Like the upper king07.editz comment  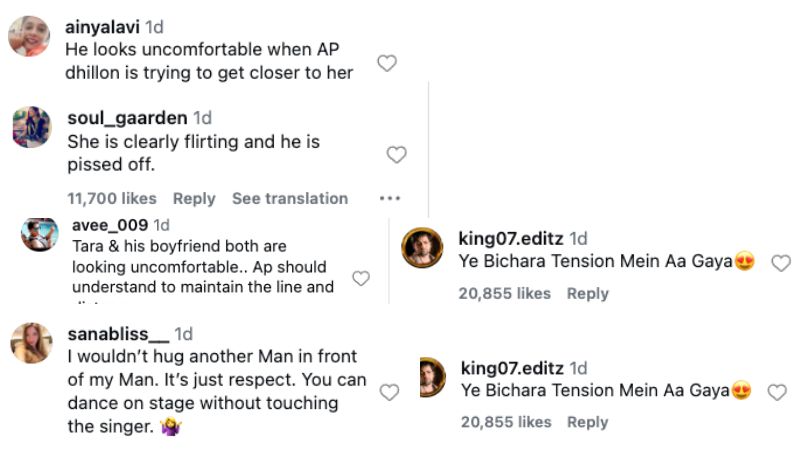[x=780, y=263]
